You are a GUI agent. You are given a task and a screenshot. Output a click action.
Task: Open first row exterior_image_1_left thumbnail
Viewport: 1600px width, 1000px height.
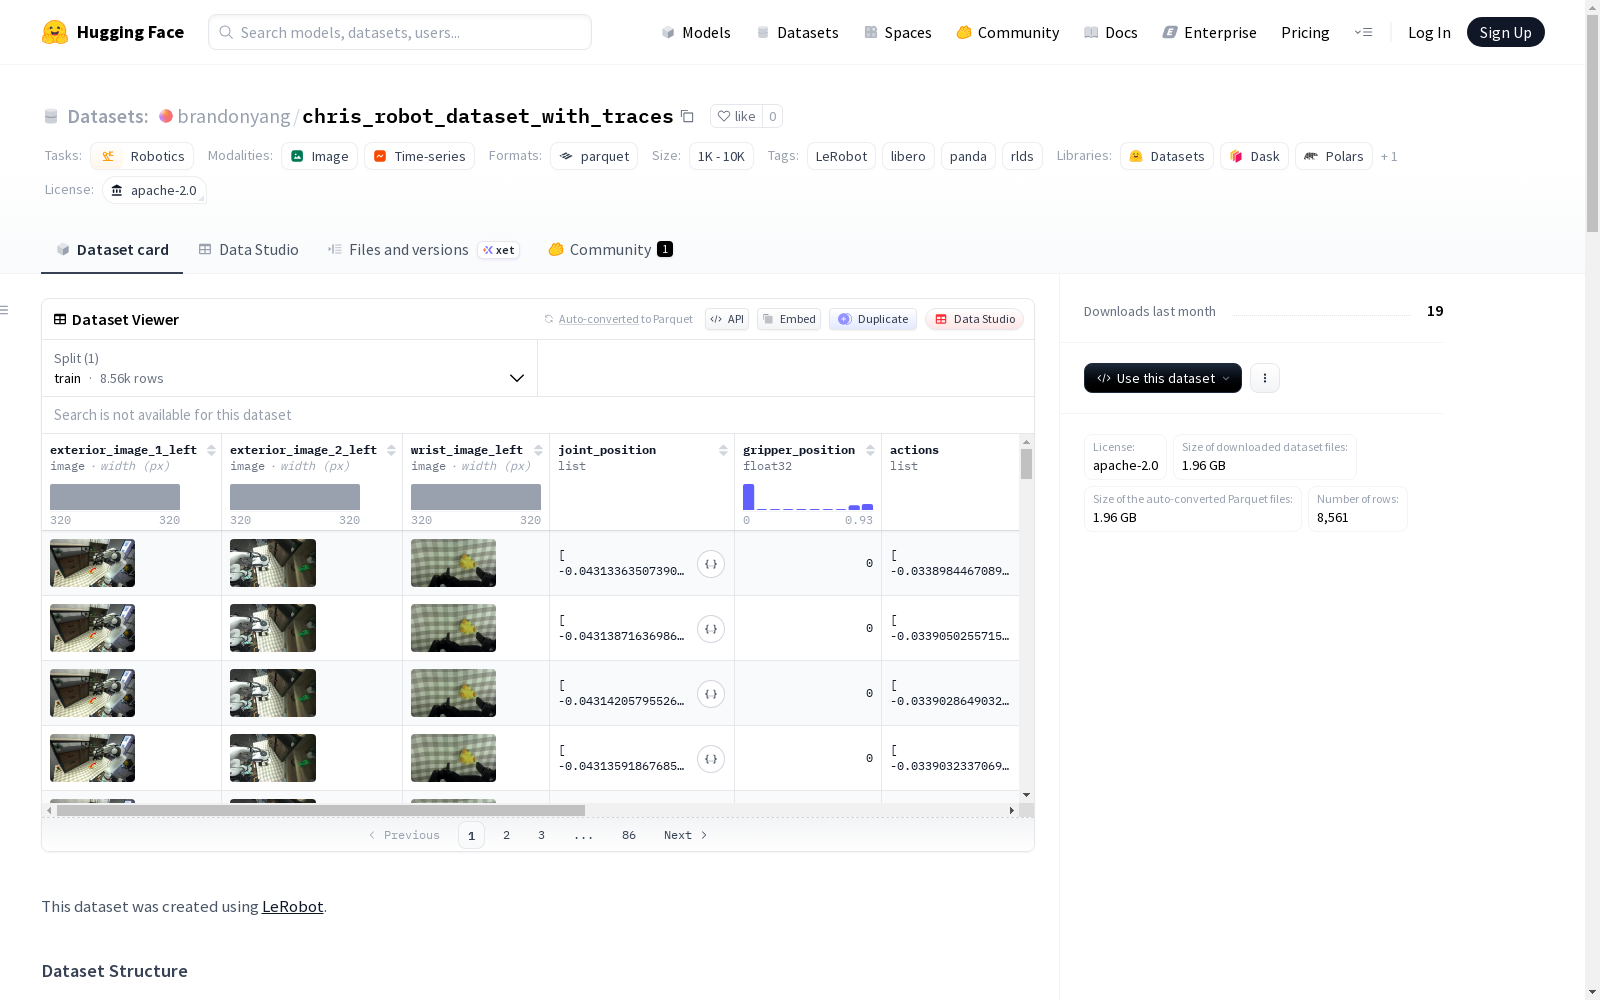point(92,563)
